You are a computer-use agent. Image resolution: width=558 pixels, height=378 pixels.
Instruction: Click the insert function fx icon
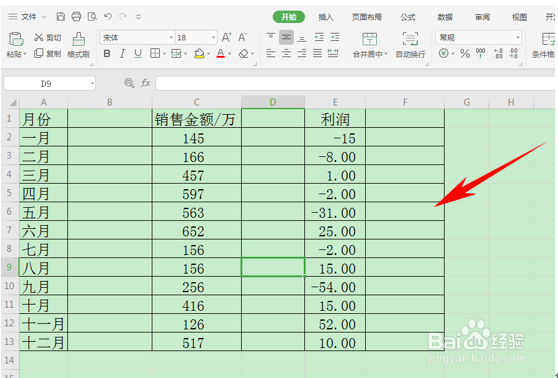click(x=146, y=83)
